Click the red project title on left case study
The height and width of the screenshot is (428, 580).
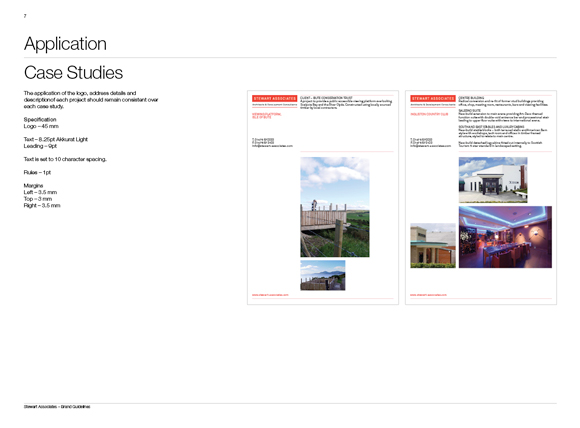coord(267,115)
